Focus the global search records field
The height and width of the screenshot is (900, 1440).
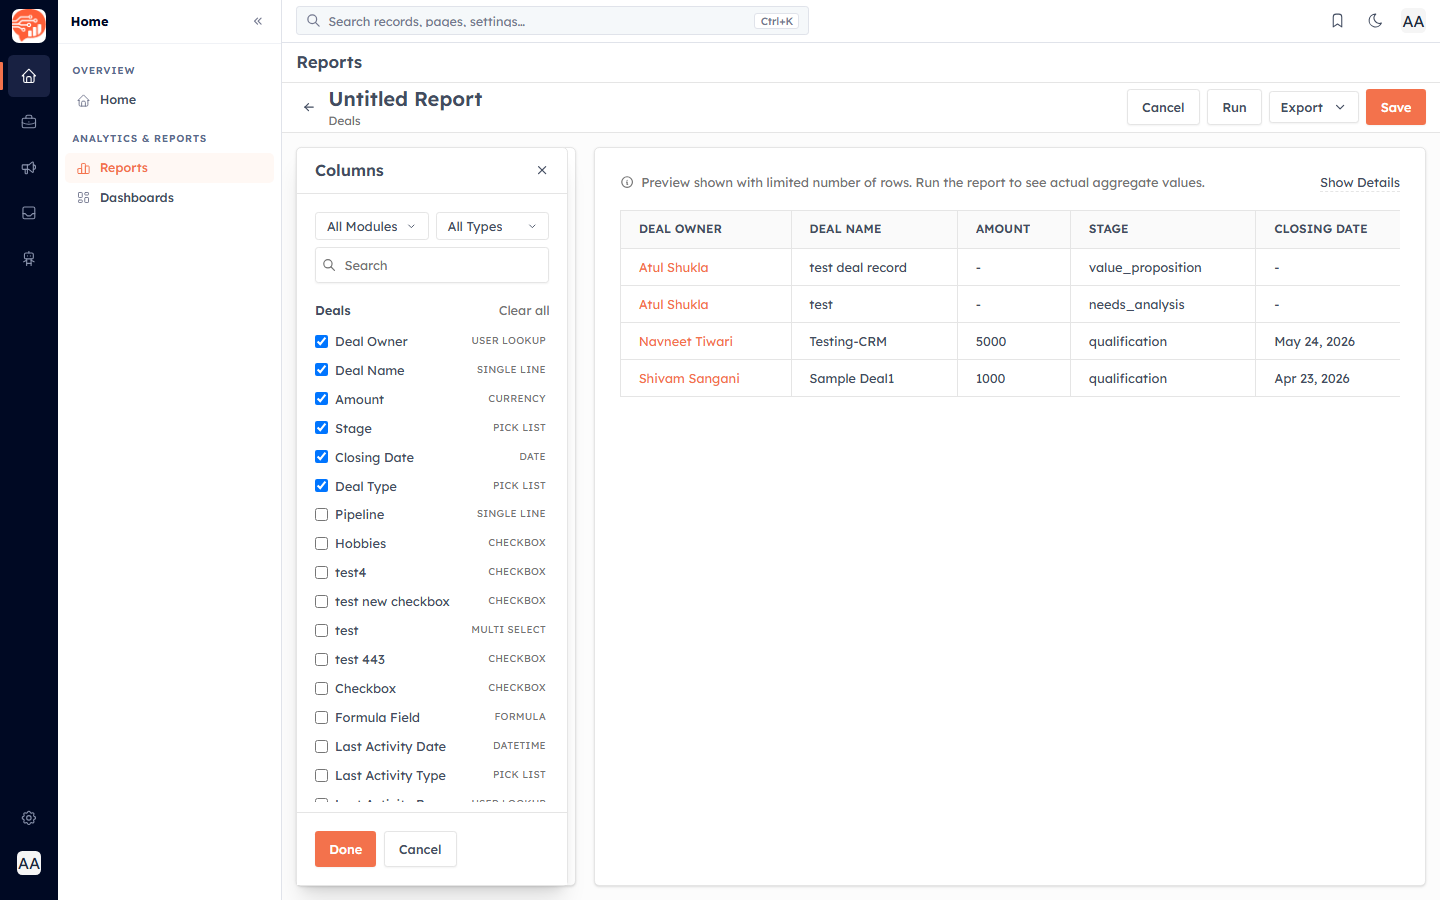(552, 21)
